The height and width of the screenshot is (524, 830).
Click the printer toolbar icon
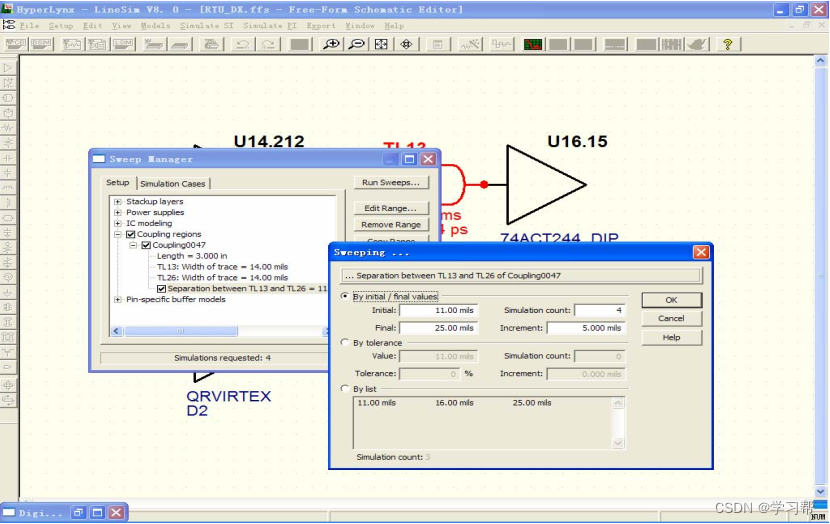[x=211, y=44]
